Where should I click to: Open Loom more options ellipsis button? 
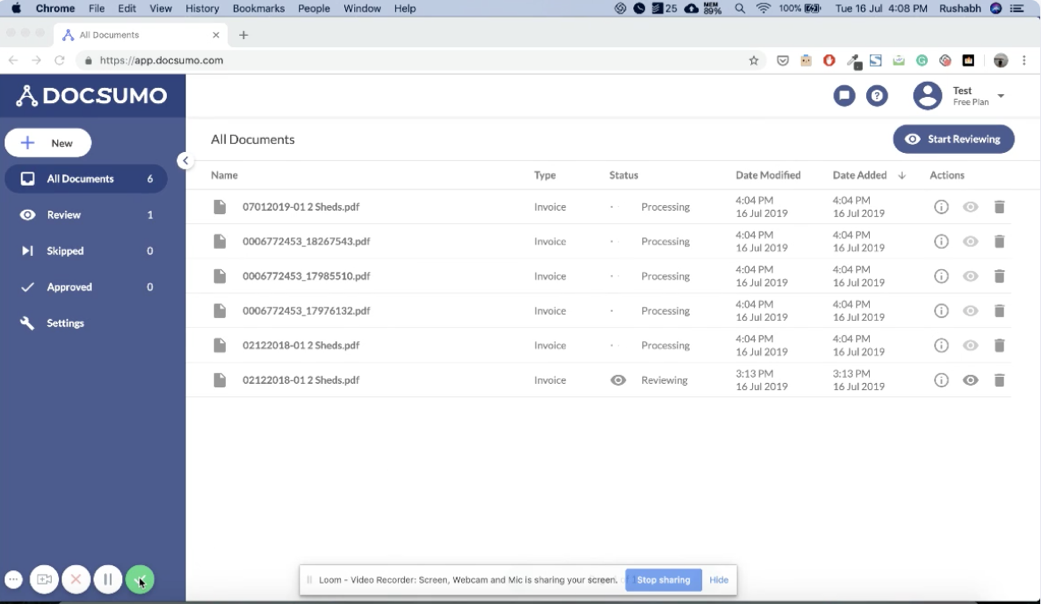(13, 579)
